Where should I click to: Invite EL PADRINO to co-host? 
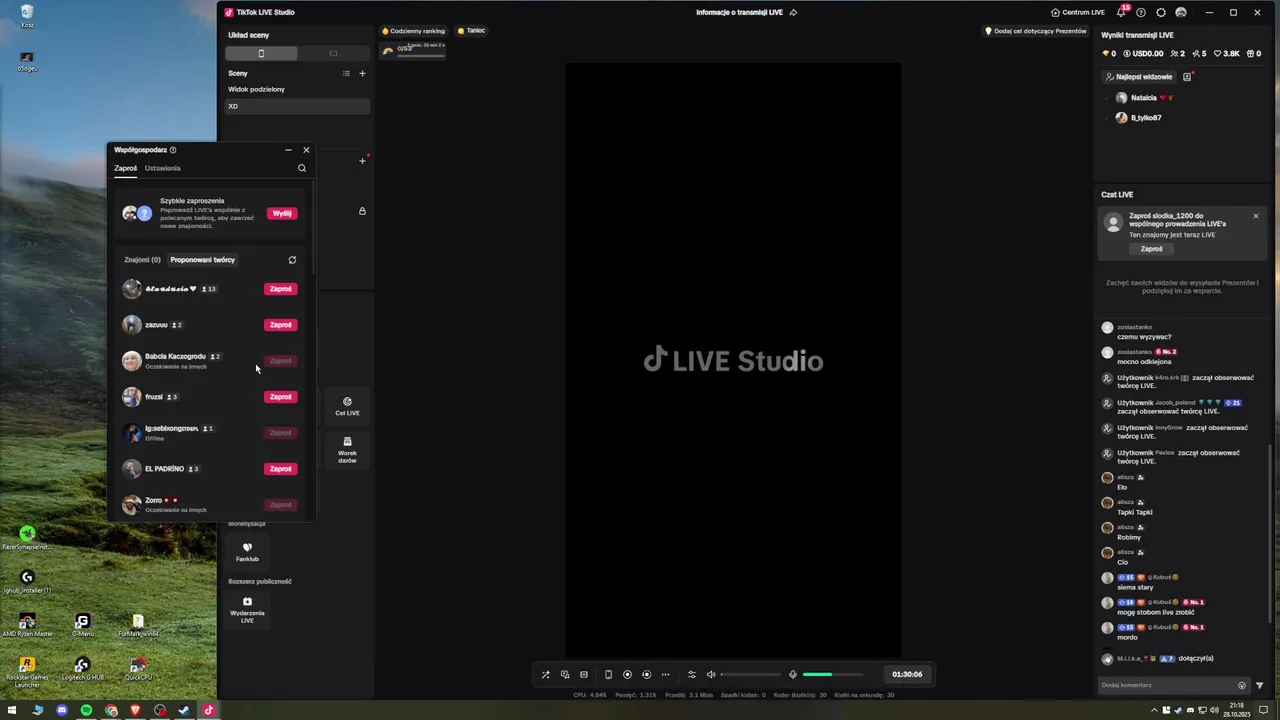(x=280, y=469)
